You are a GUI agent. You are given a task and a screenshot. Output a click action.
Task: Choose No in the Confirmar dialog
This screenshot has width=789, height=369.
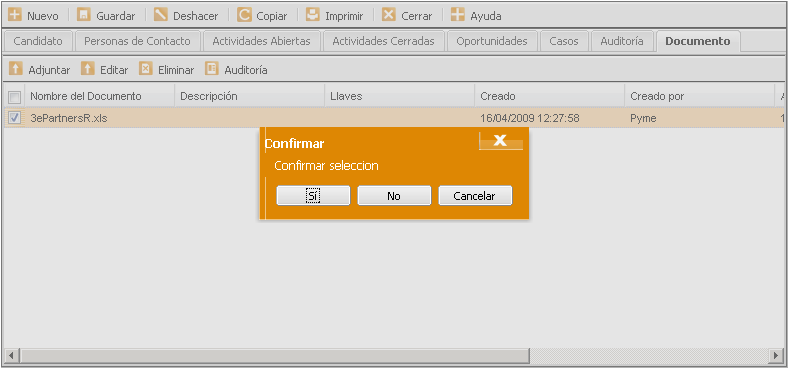(x=394, y=196)
